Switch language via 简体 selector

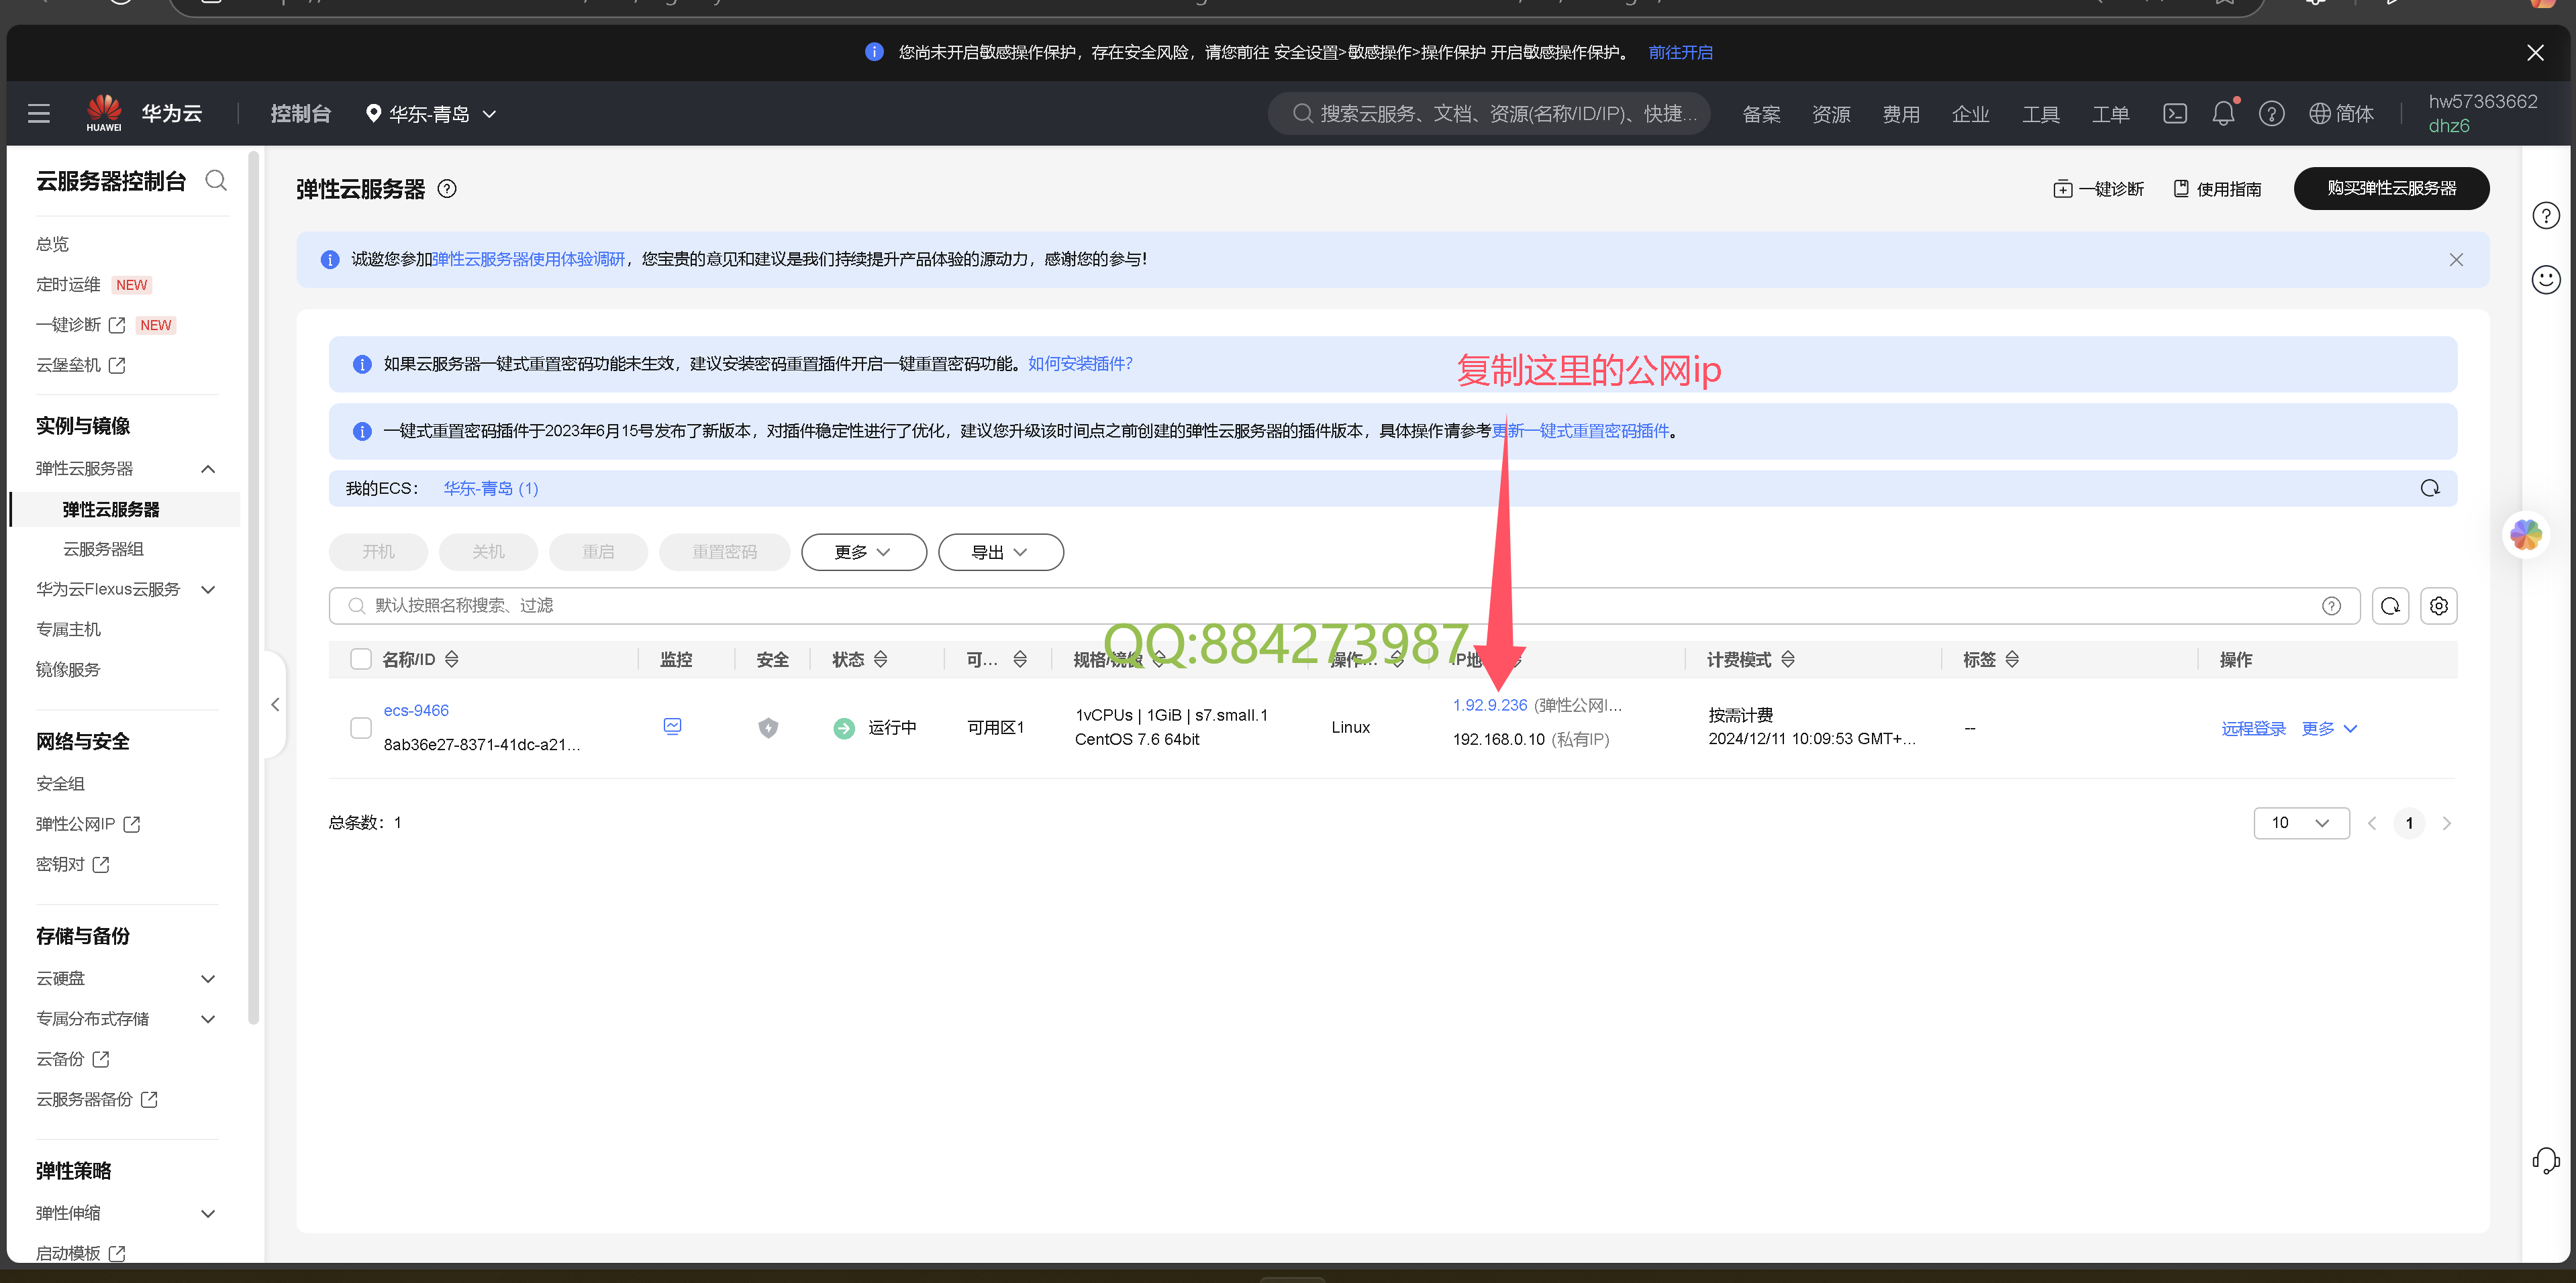(2341, 114)
